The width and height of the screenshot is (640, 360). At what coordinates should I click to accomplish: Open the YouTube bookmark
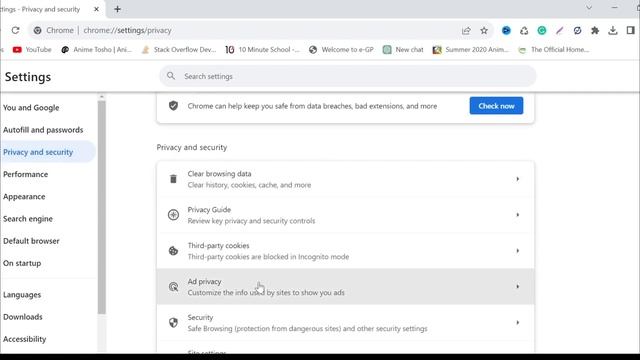click(x=32, y=49)
